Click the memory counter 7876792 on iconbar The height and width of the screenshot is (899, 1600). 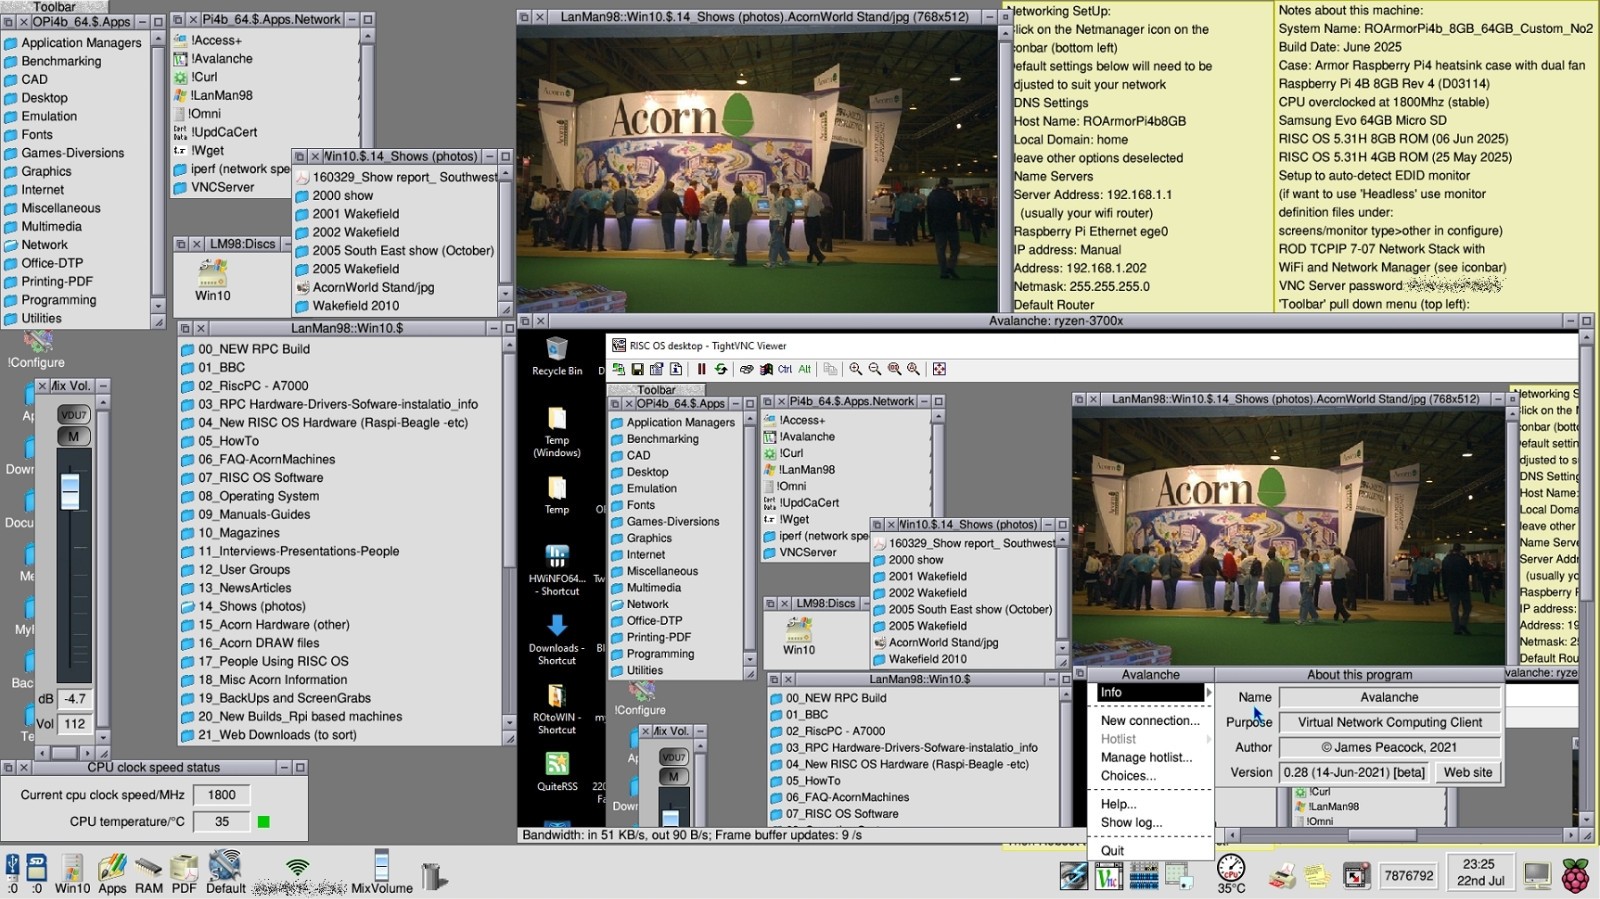tap(1409, 876)
